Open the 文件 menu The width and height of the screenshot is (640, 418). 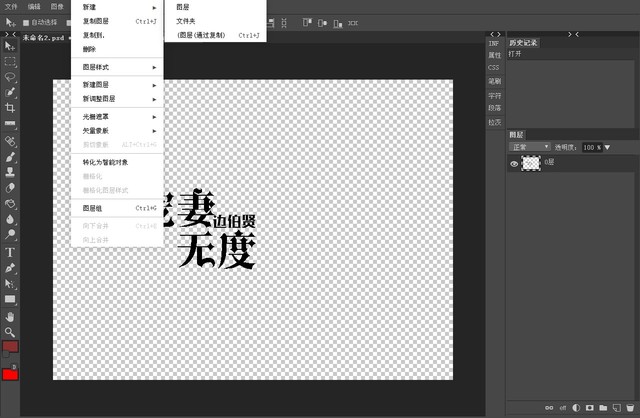point(11,6)
